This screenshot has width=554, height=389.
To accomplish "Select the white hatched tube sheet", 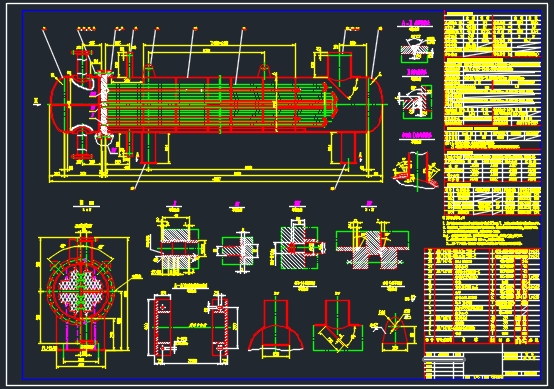I will tap(104, 105).
